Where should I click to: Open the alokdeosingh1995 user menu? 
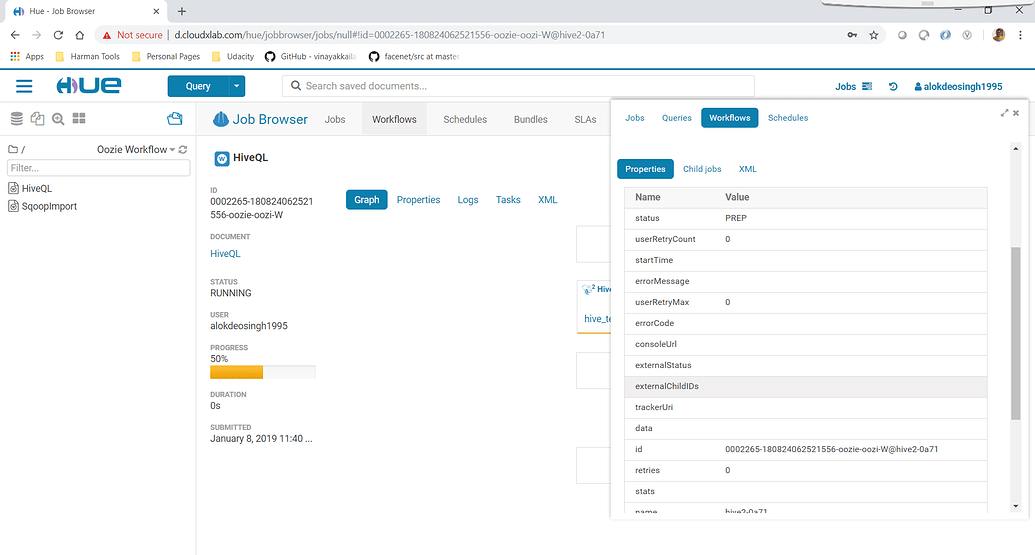tap(958, 87)
